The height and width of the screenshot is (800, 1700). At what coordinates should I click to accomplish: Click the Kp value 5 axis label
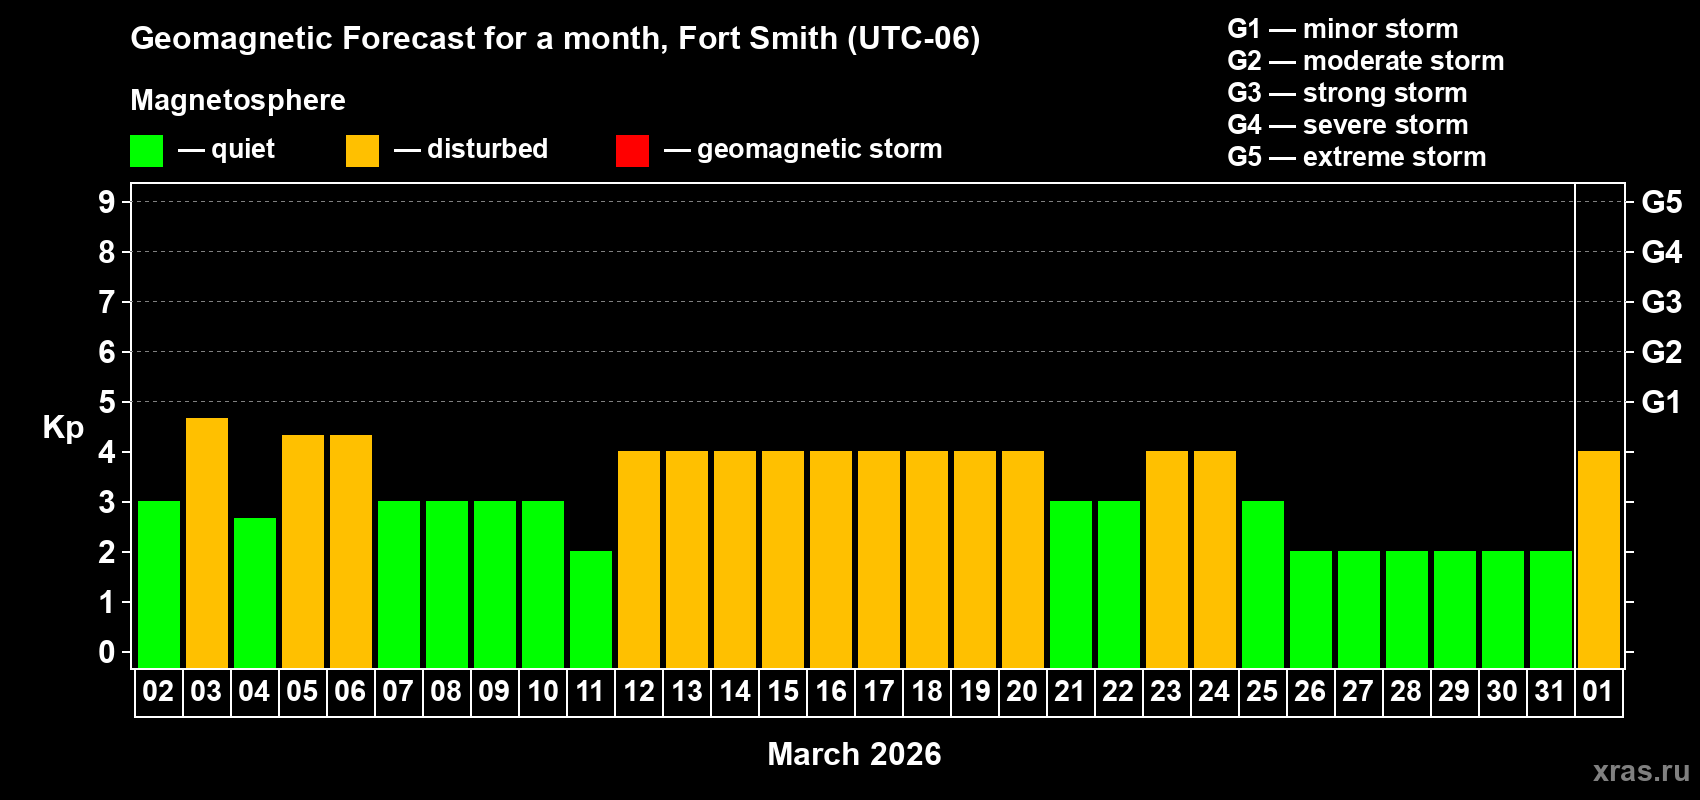107,402
